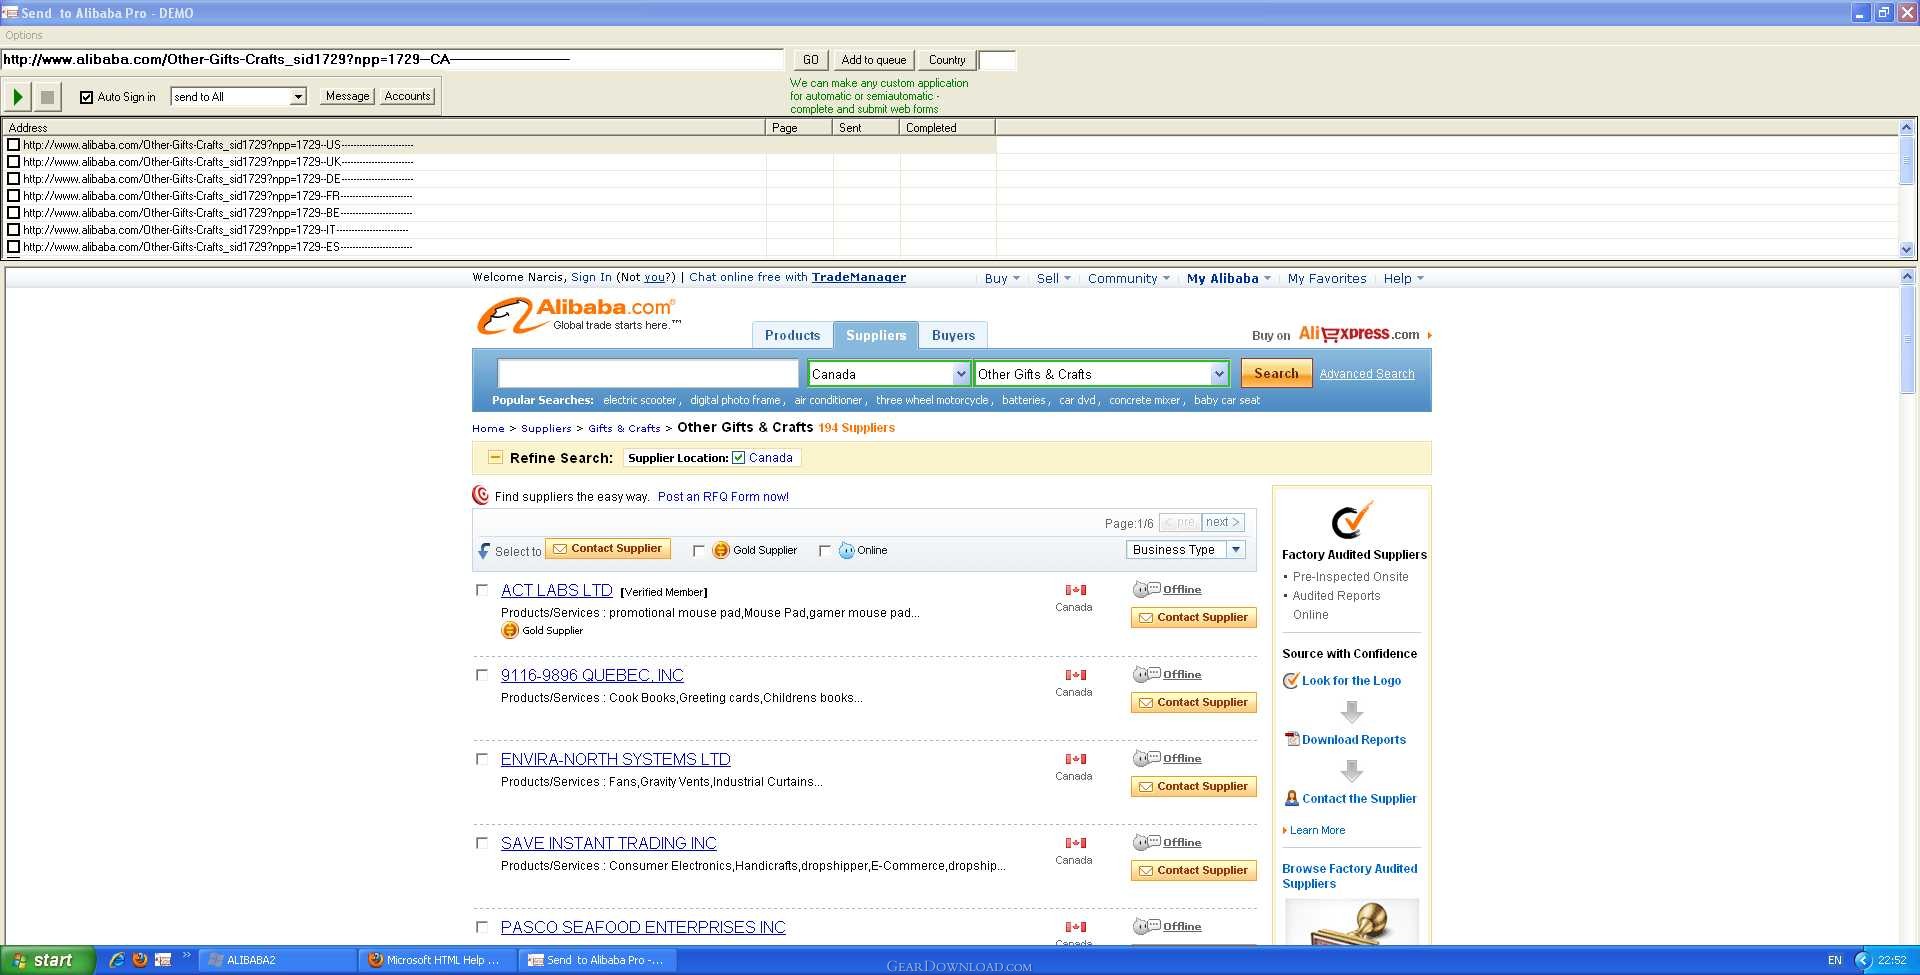This screenshot has height=975, width=1920.
Task: Click the Completed column header
Action: pos(947,128)
